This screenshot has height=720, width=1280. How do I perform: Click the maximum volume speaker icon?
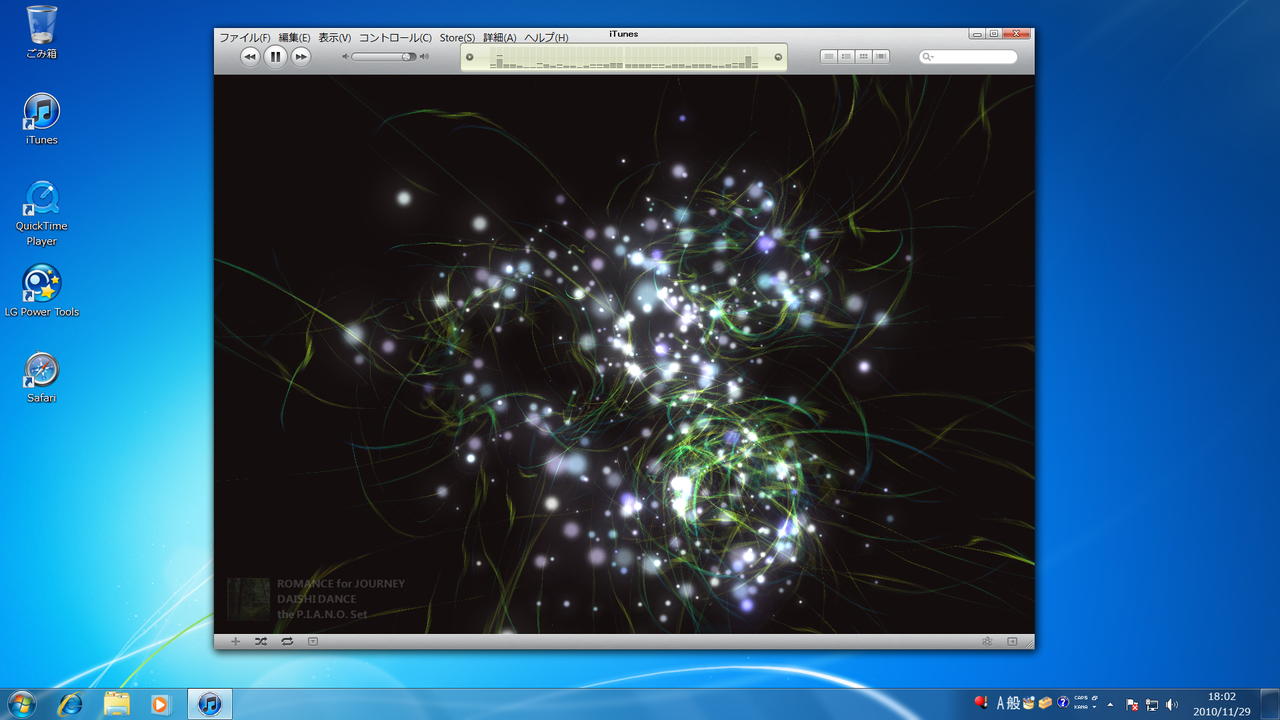(x=424, y=57)
